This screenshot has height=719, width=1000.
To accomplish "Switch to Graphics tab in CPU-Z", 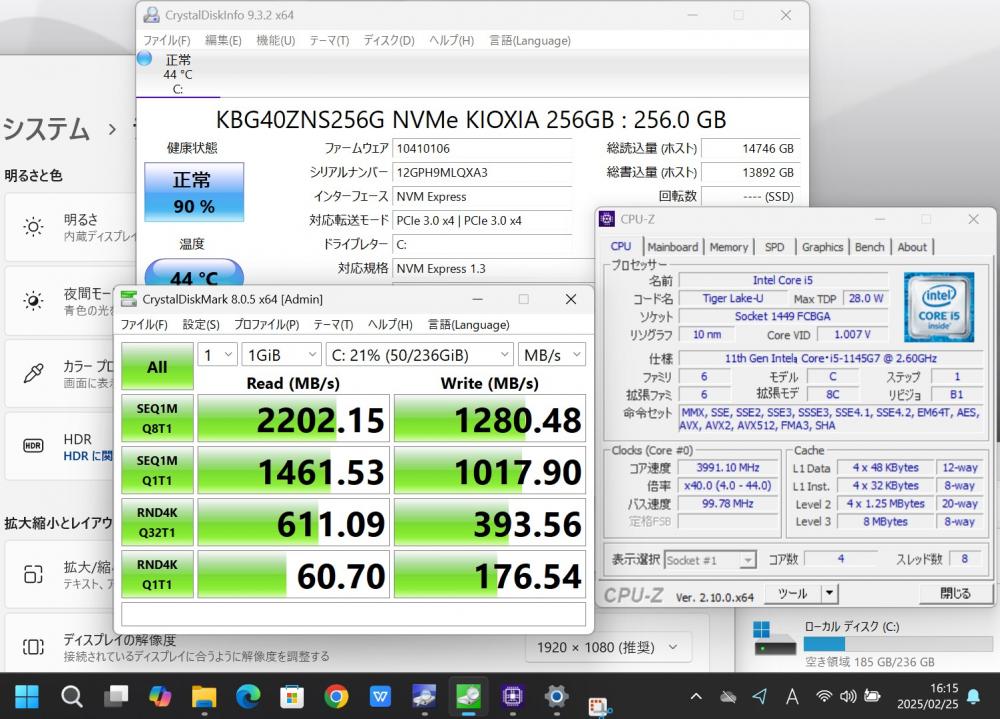I will coord(822,247).
